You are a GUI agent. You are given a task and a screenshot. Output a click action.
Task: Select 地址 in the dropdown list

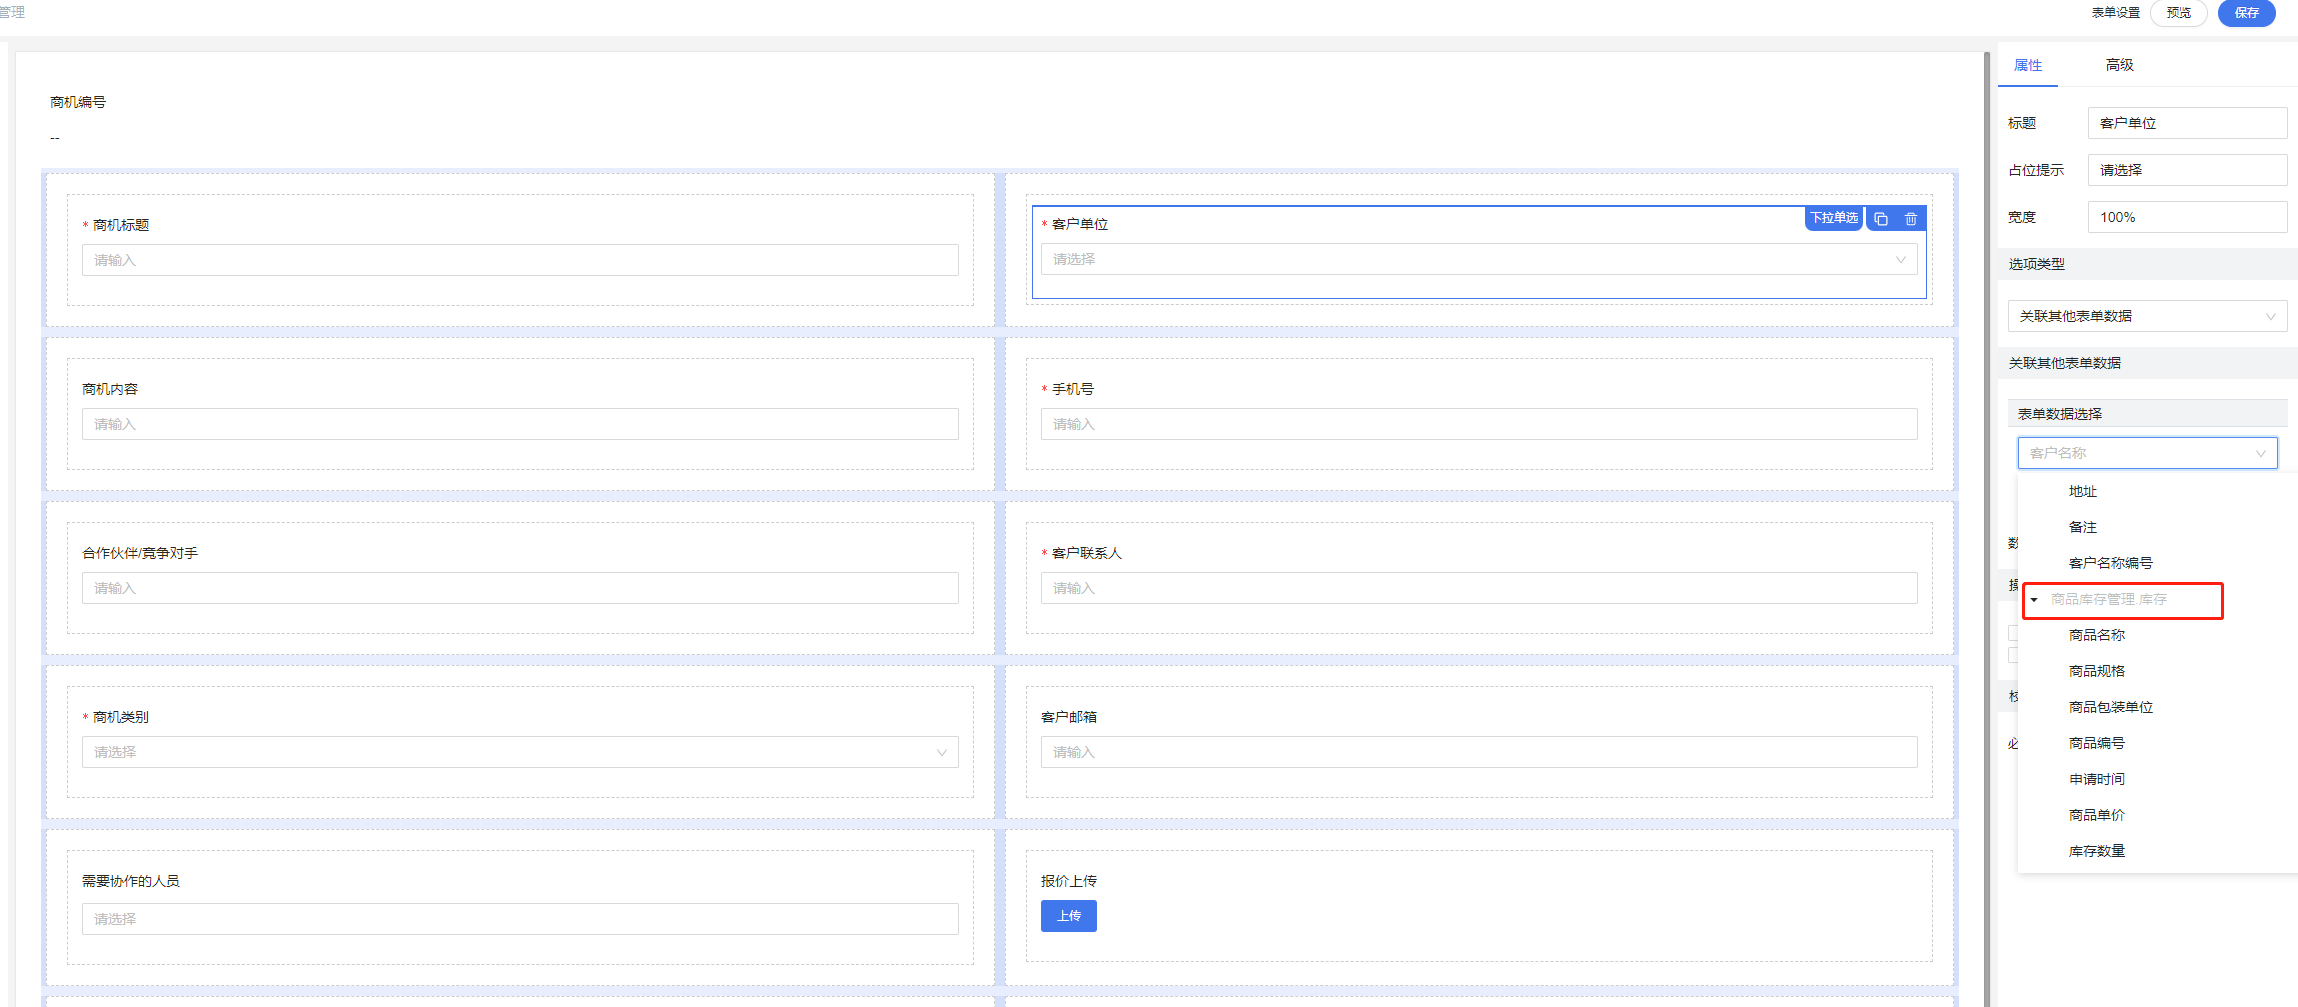[2083, 492]
